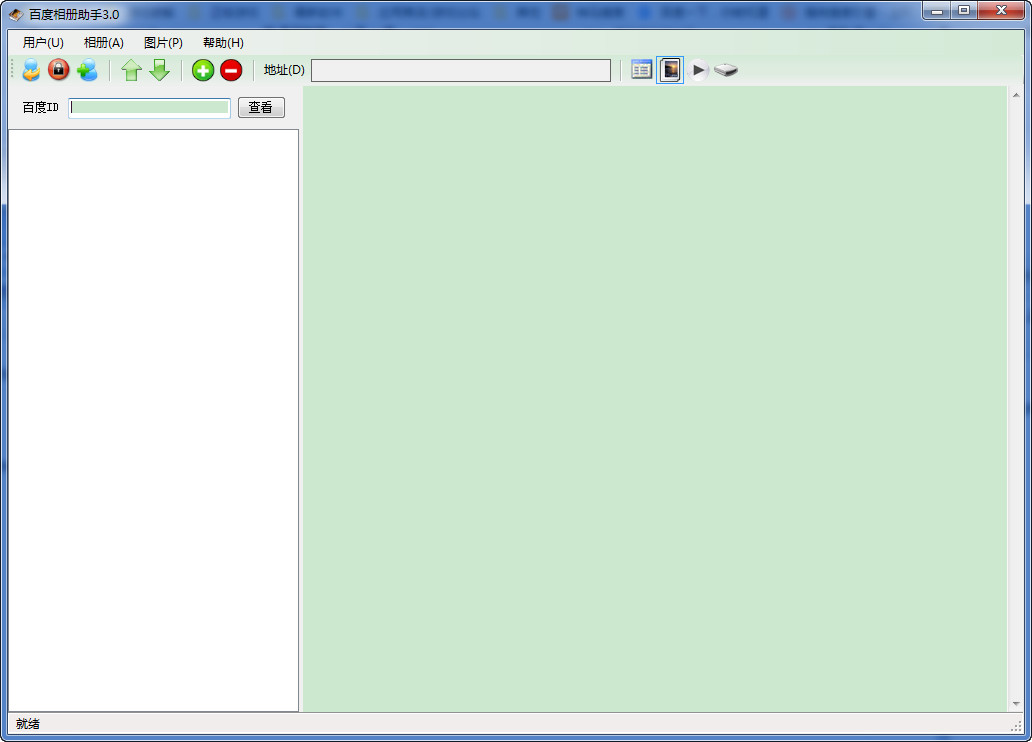The image size is (1032, 742).
Task: Click the disk drive icon
Action: [726, 70]
